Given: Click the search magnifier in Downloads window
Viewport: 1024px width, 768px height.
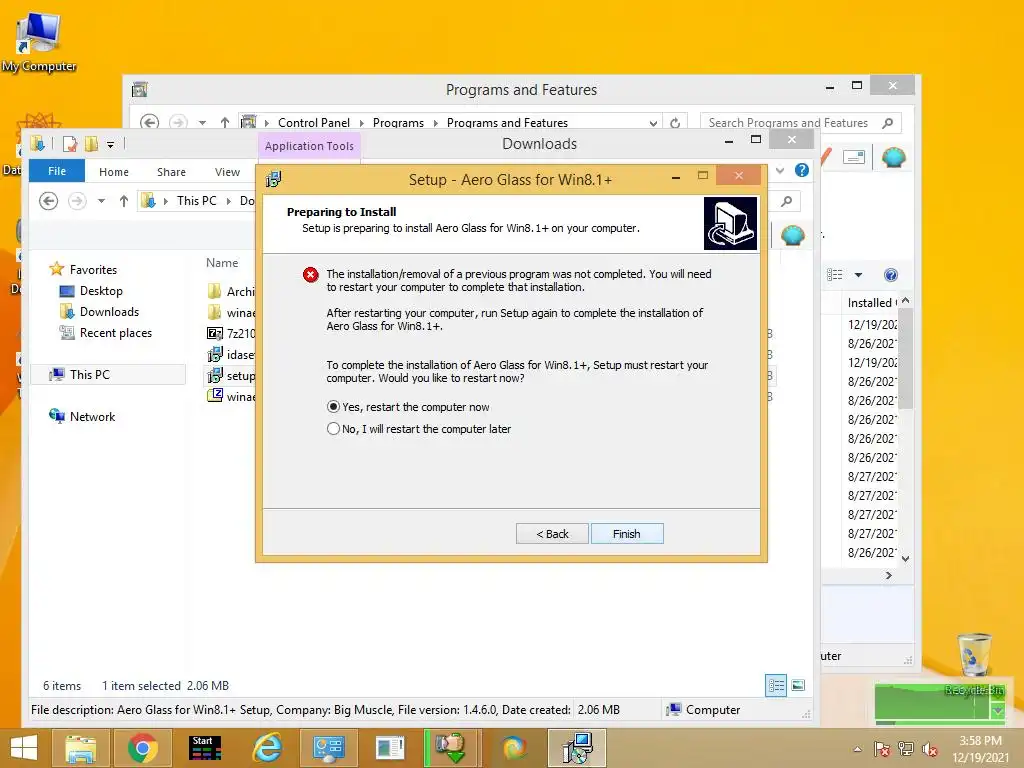Looking at the screenshot, I should [786, 201].
